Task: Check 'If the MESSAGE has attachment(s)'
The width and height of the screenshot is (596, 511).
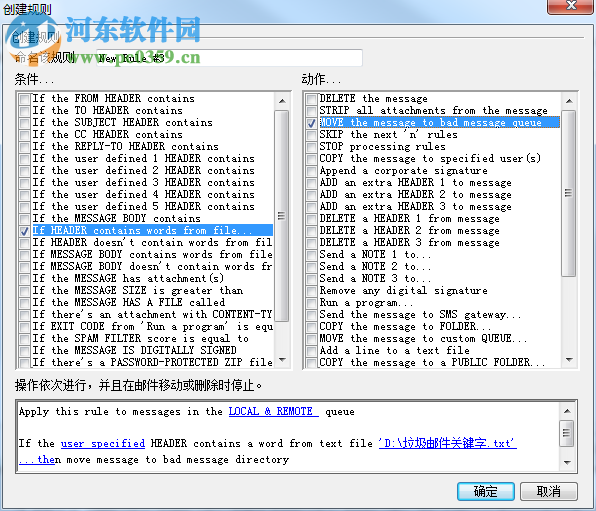Action: click(x=24, y=279)
